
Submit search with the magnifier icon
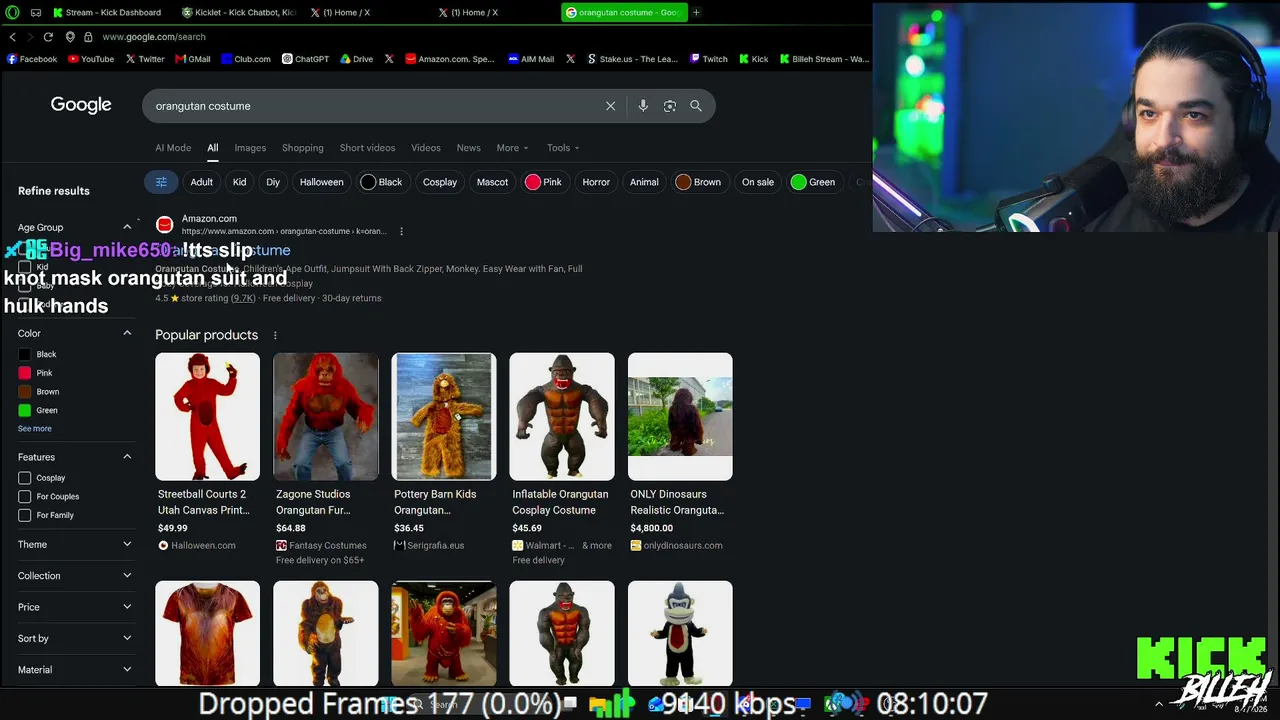coord(696,106)
